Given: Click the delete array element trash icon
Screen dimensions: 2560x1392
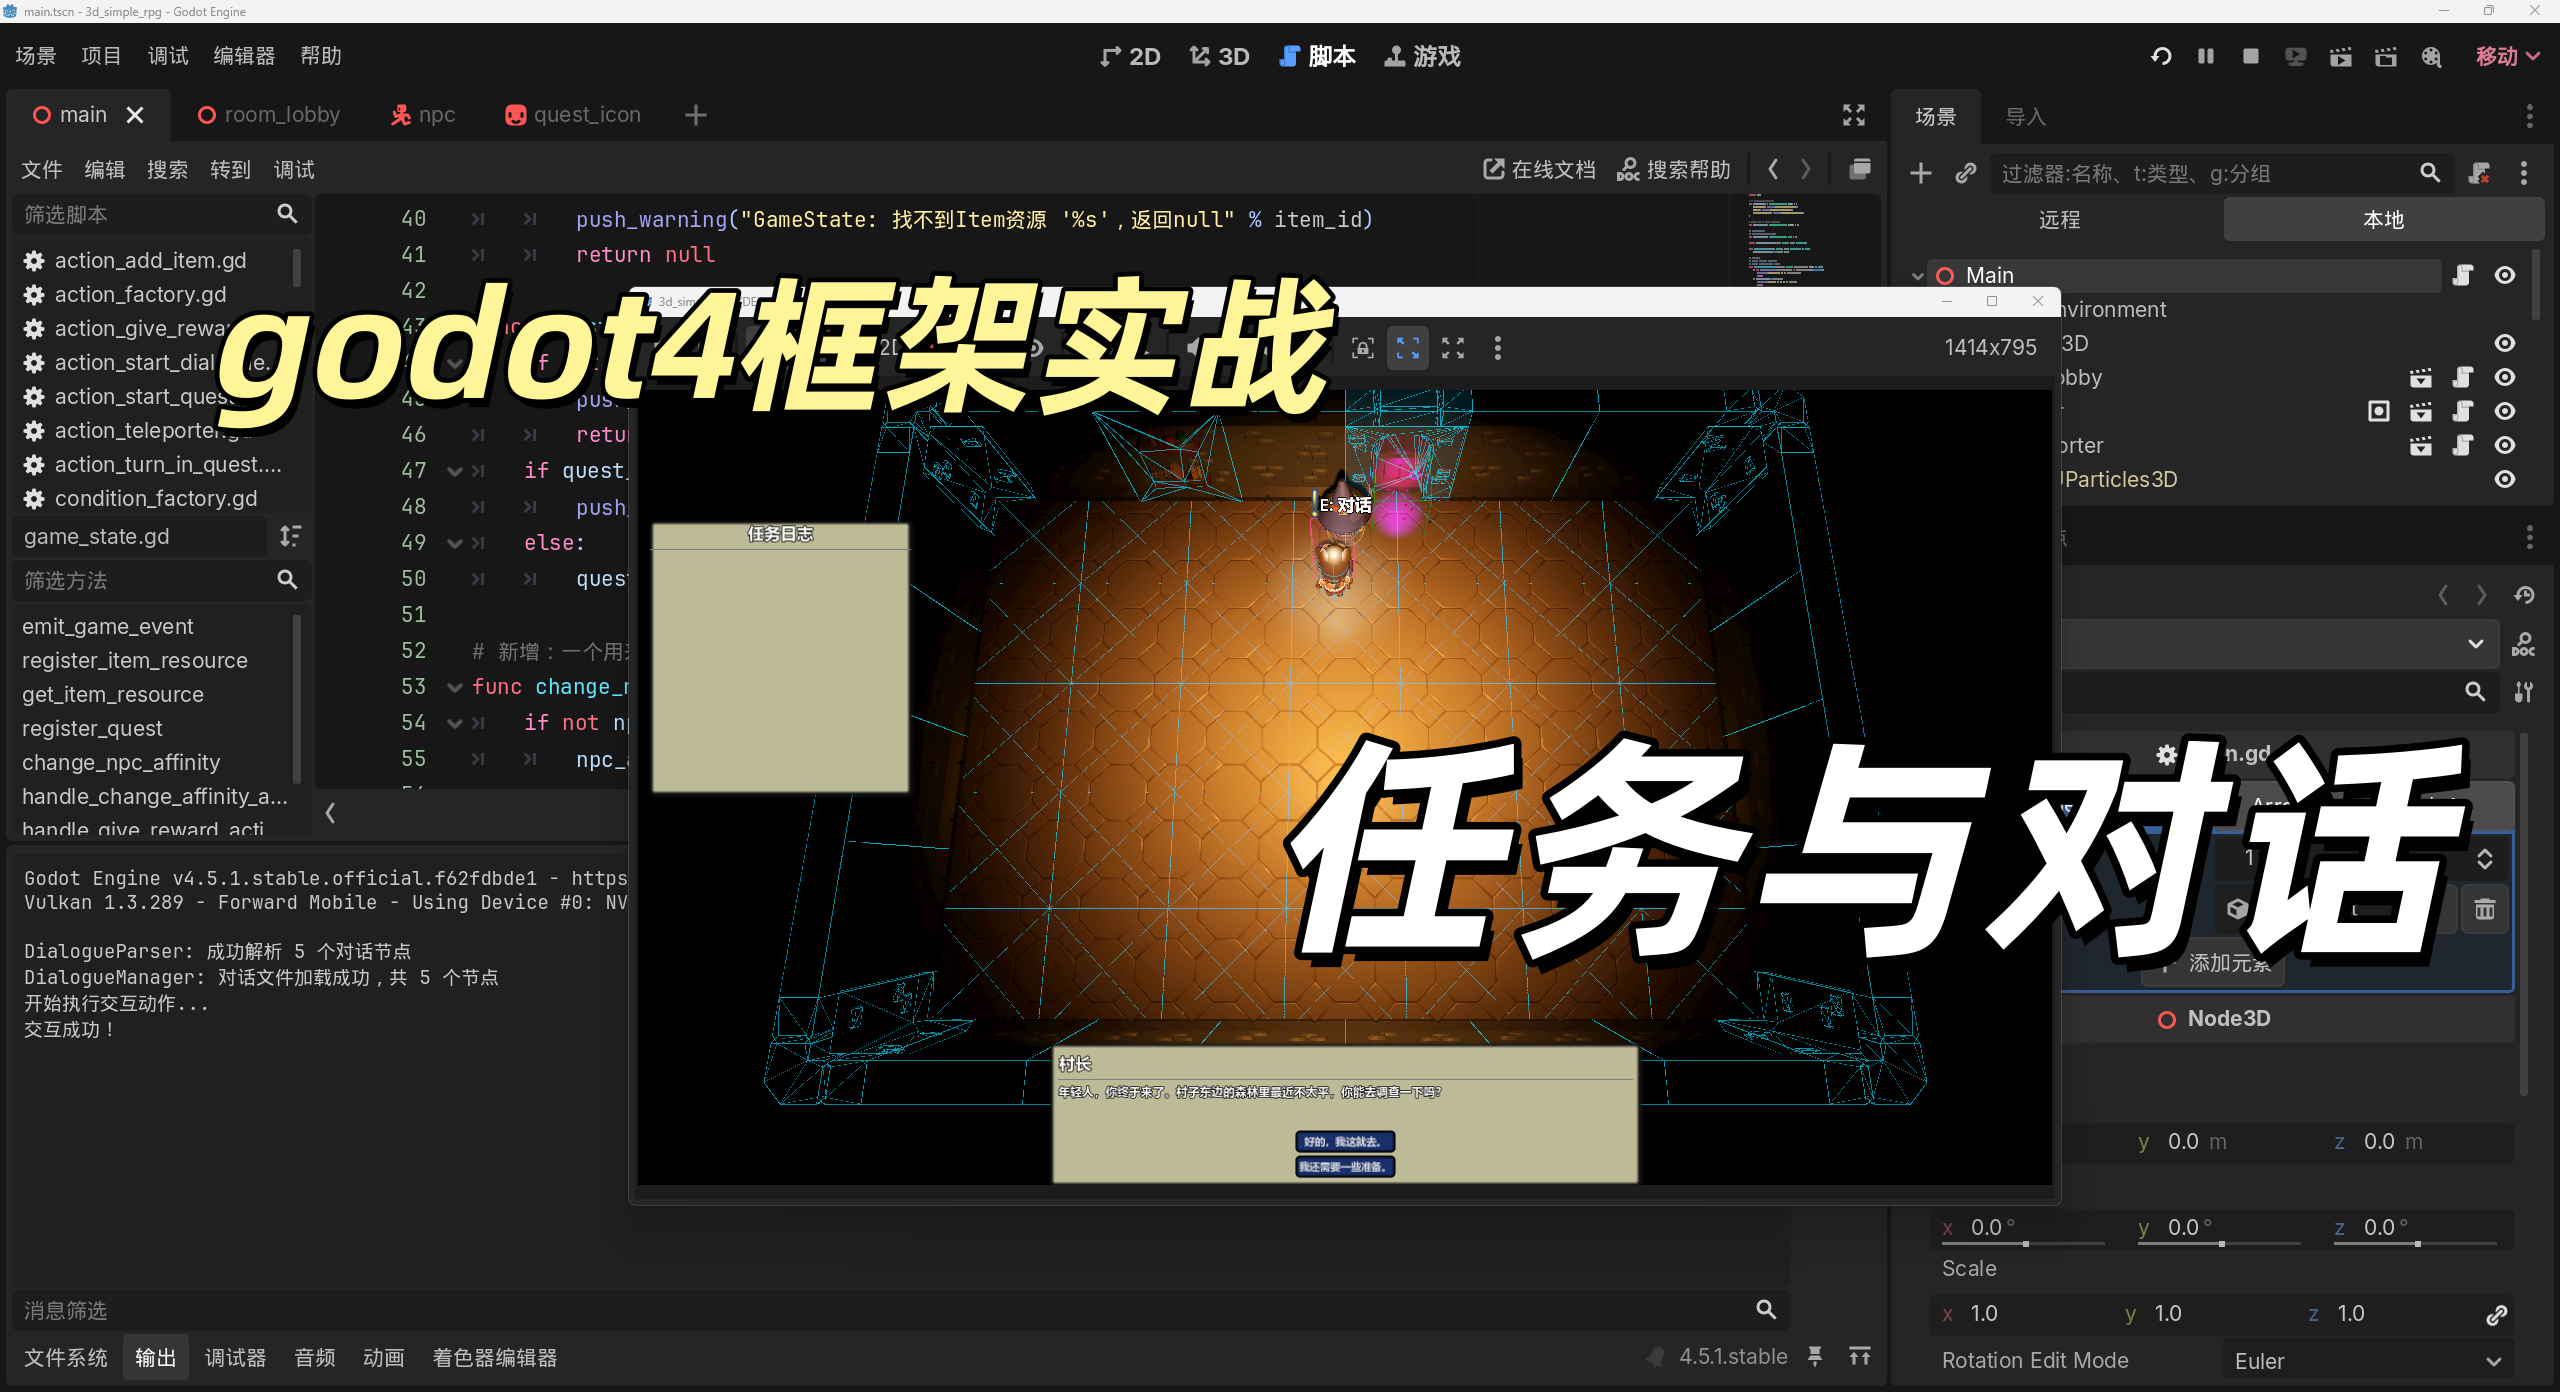Looking at the screenshot, I should click(x=2484, y=909).
